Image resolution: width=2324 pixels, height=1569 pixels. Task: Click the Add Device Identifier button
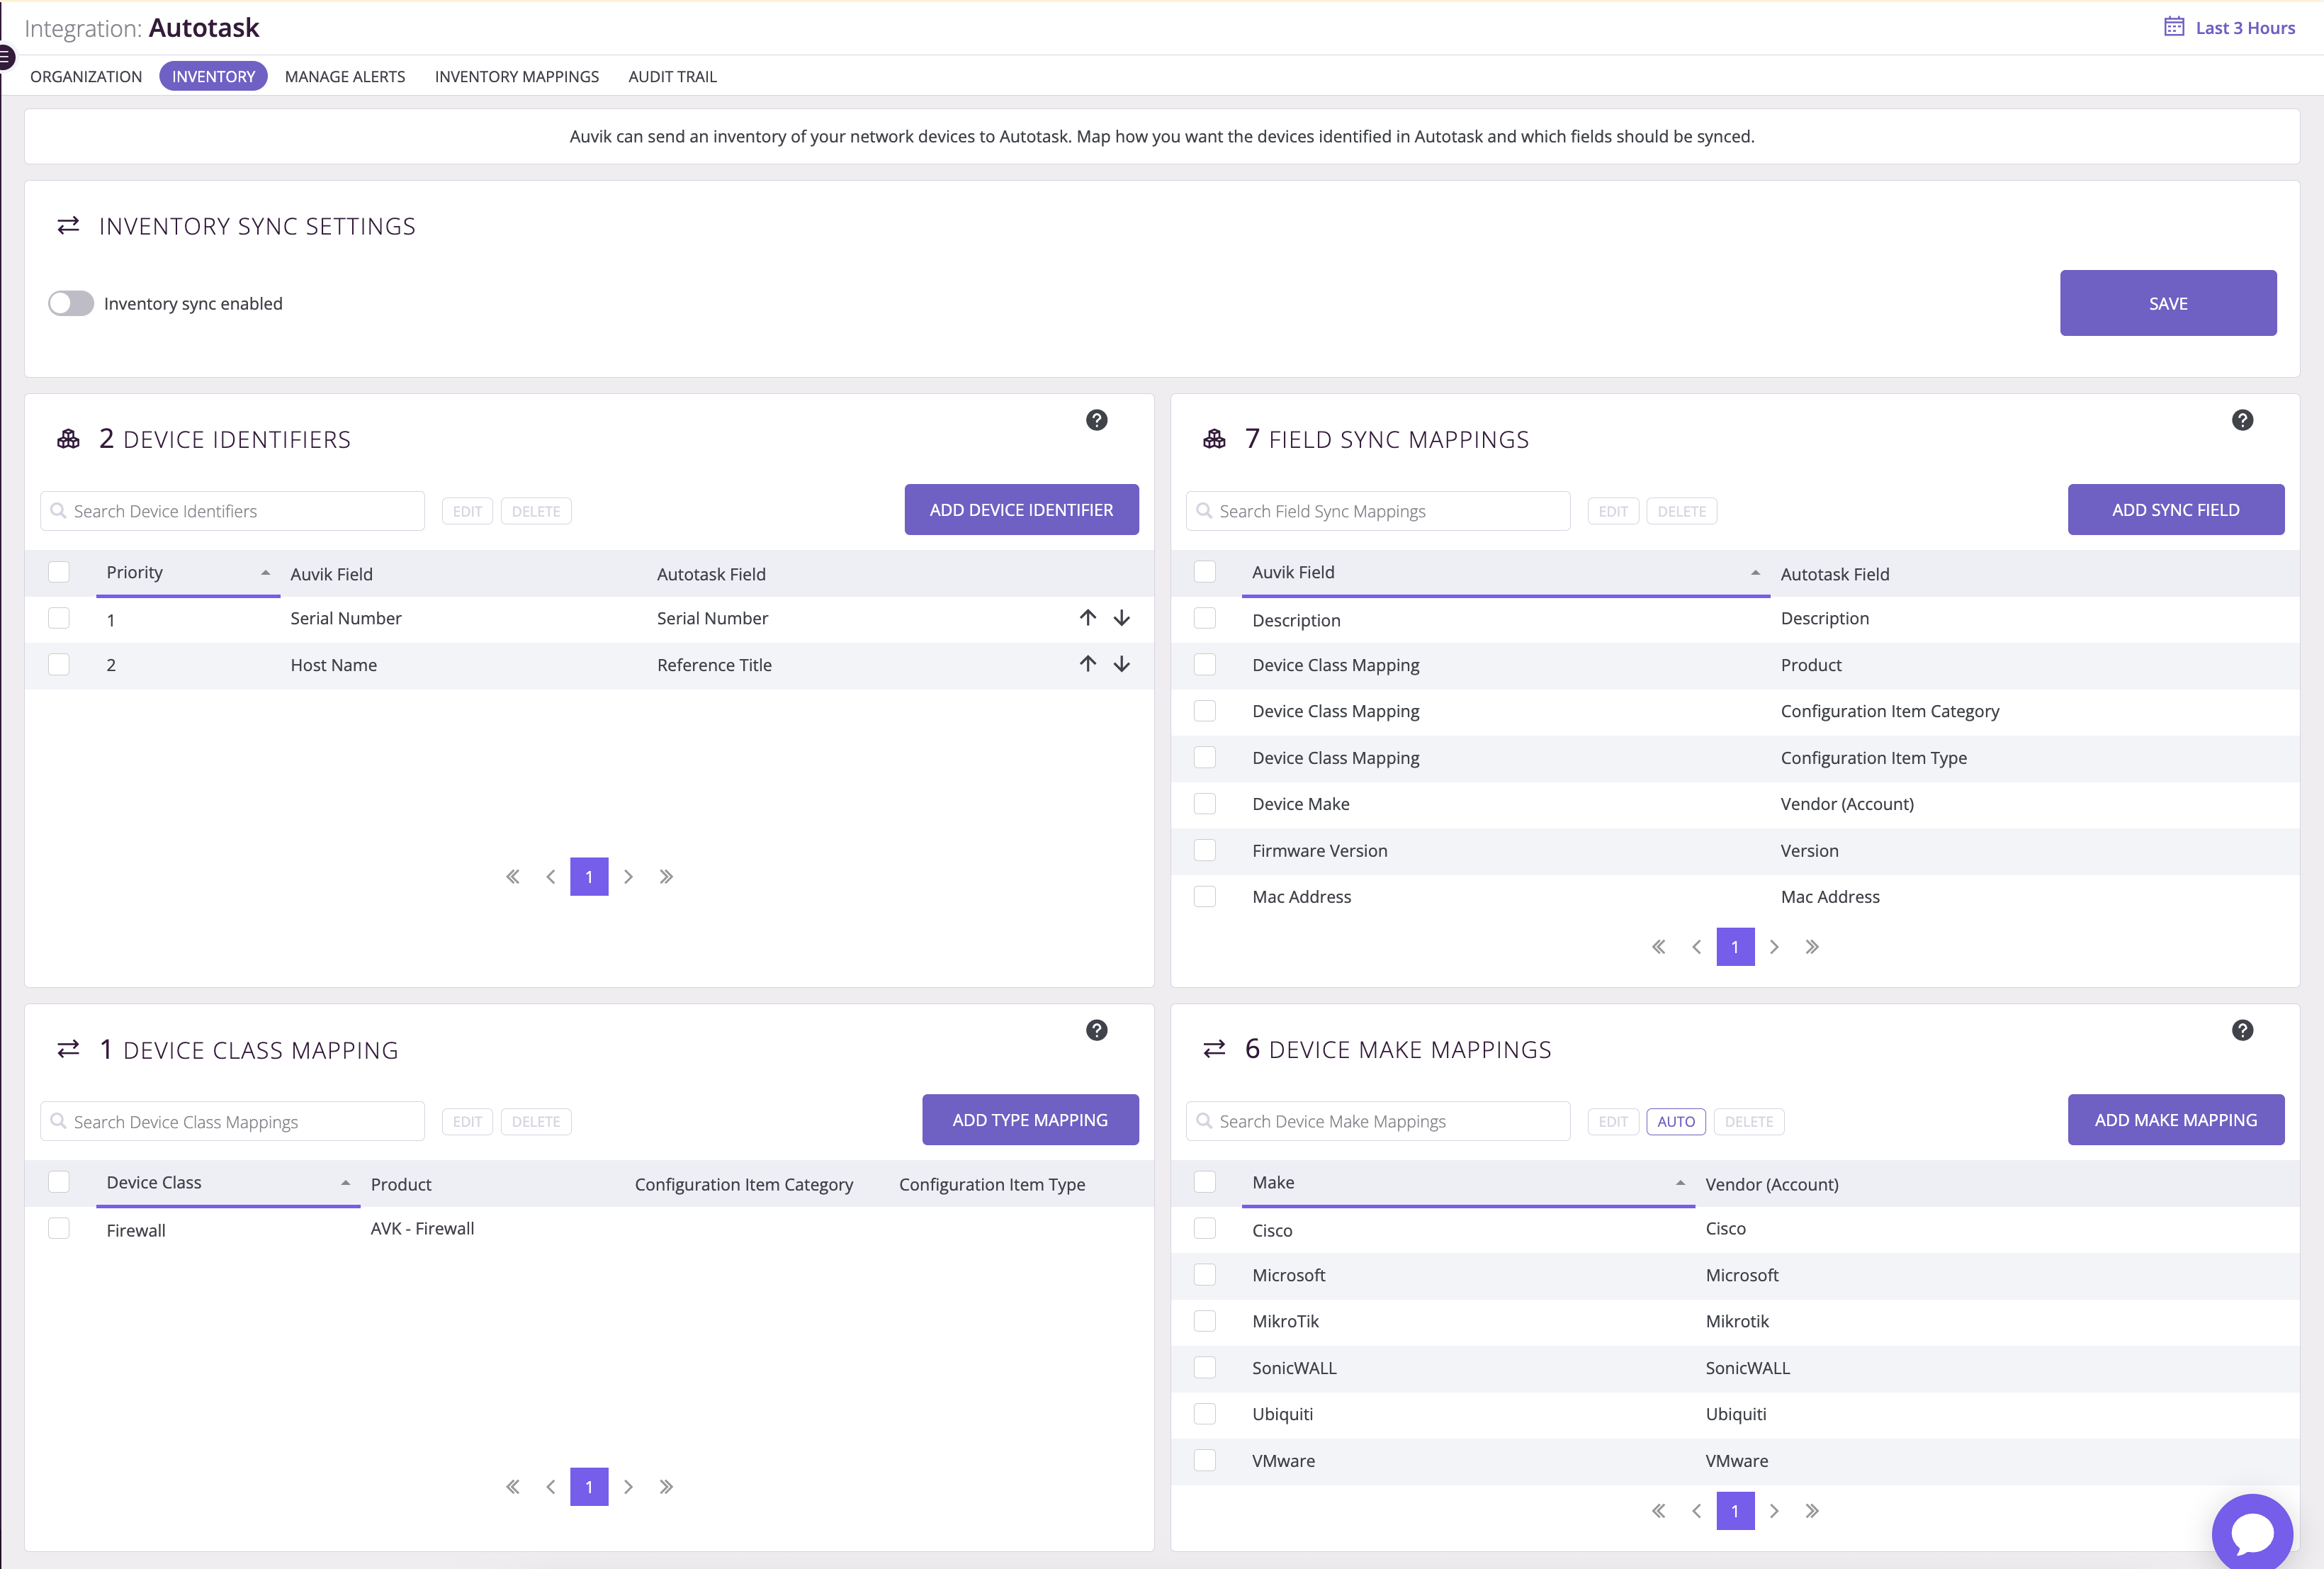(x=1021, y=510)
